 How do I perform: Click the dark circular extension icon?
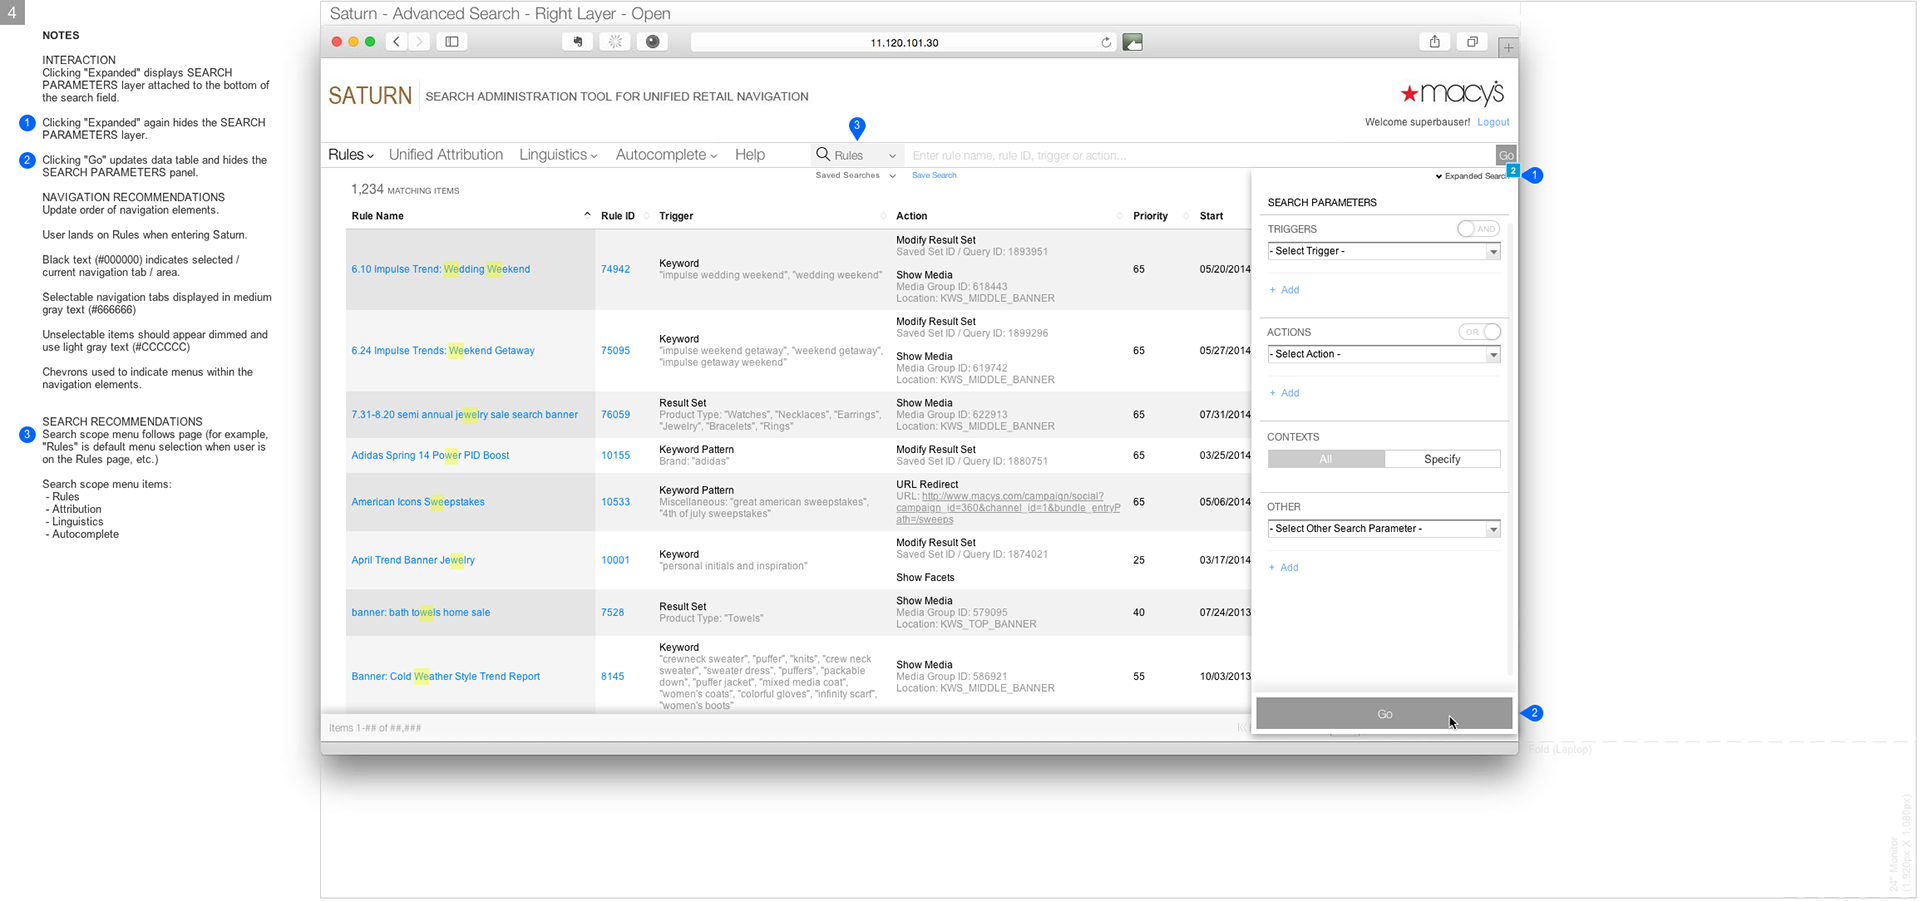[652, 42]
